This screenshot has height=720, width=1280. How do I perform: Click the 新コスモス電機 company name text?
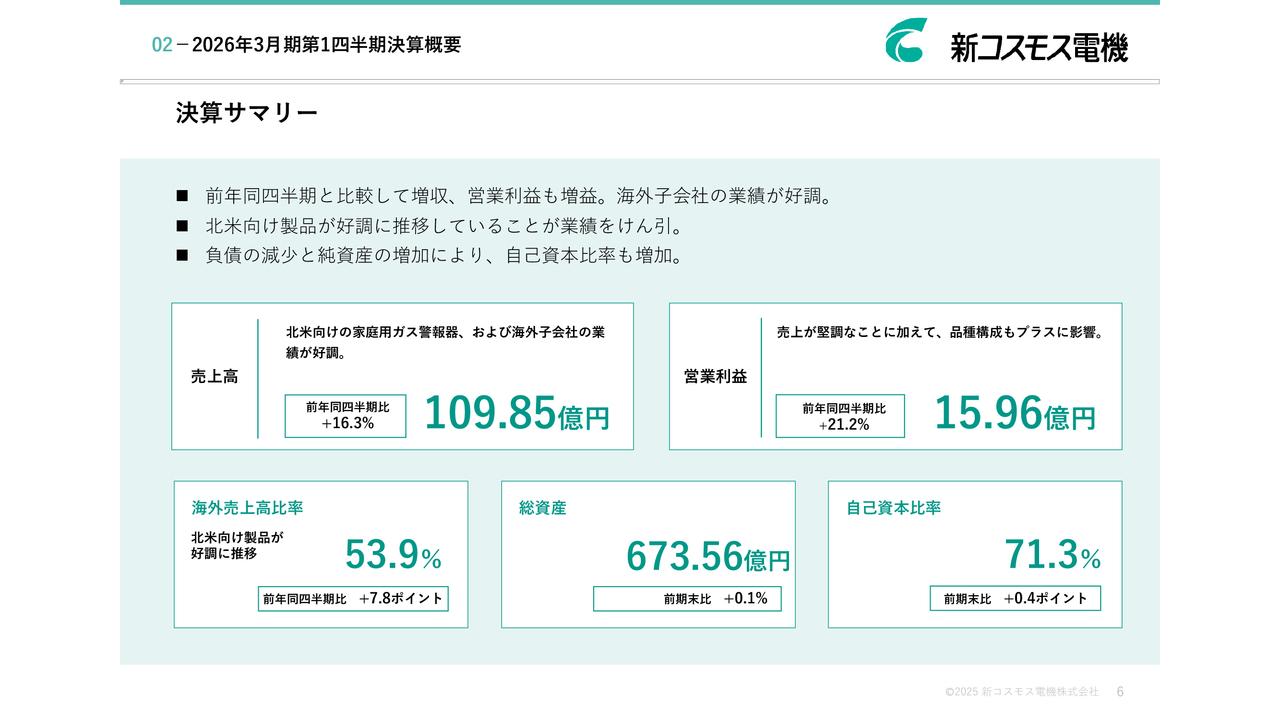1039,46
